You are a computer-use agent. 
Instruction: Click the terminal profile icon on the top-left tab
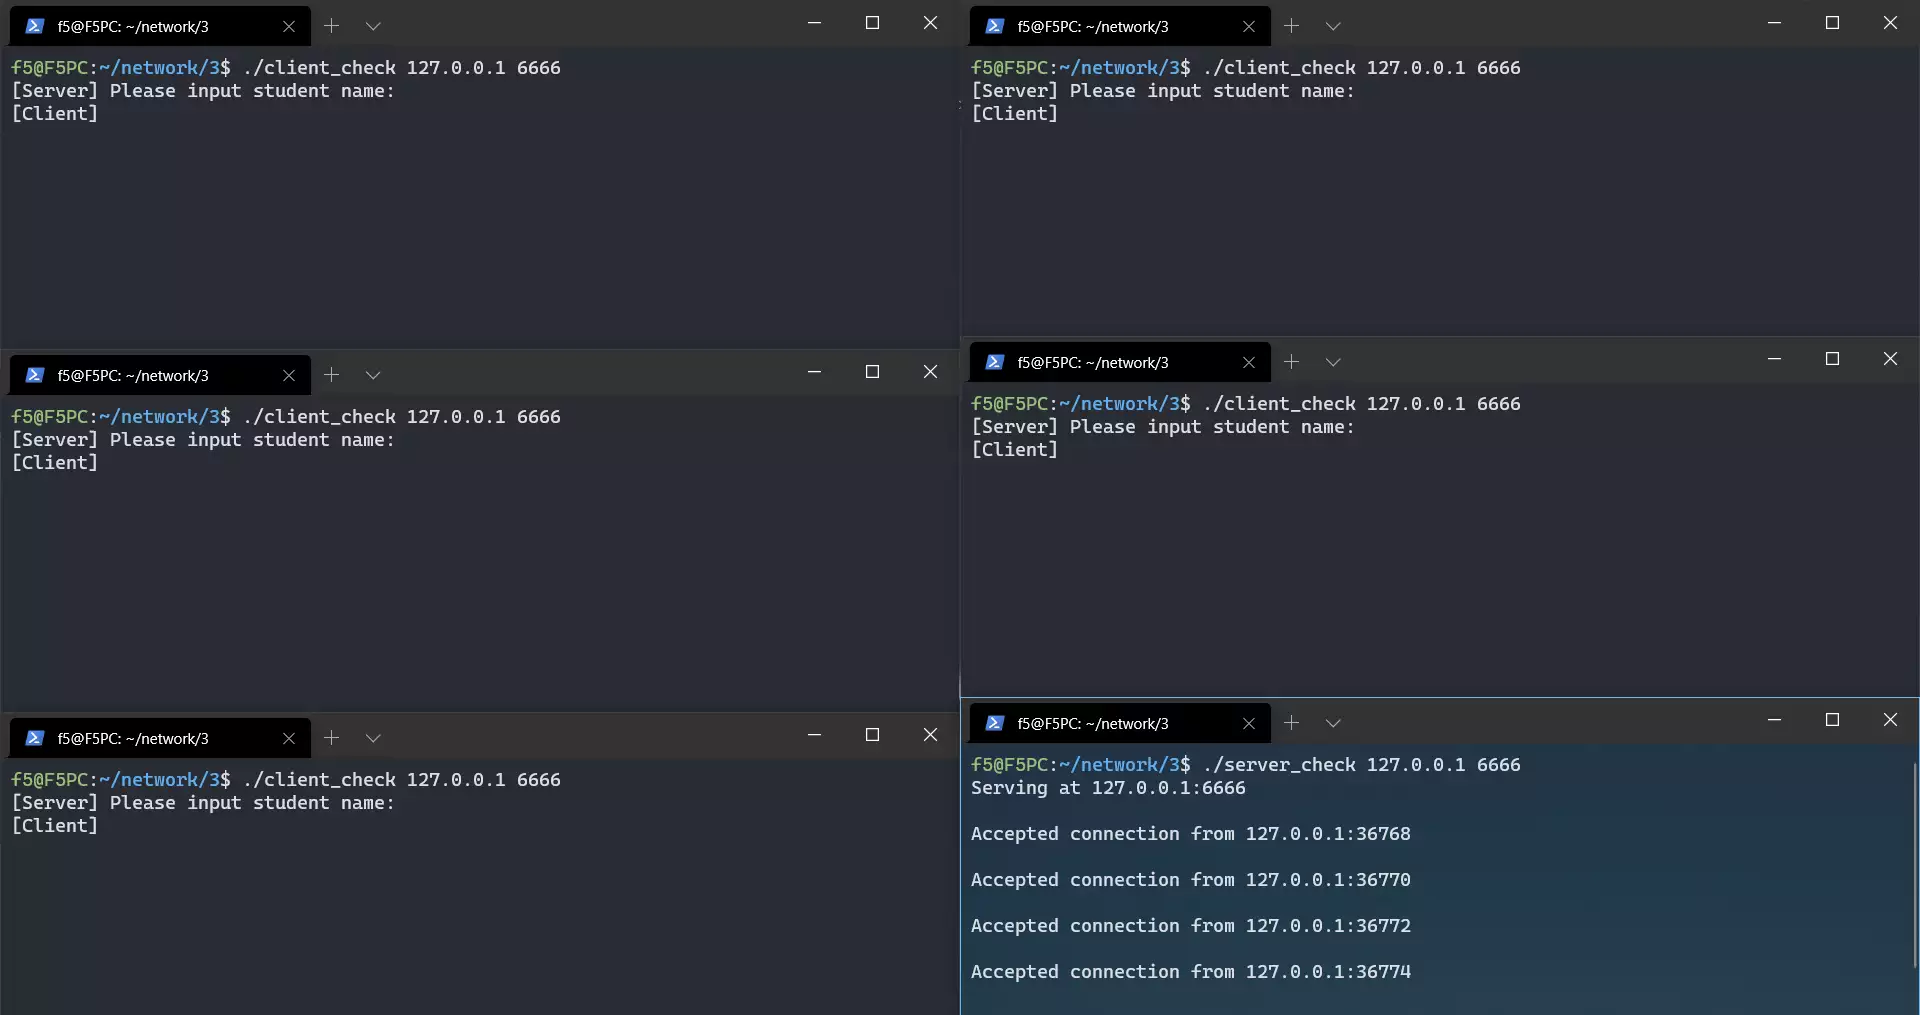(35, 27)
